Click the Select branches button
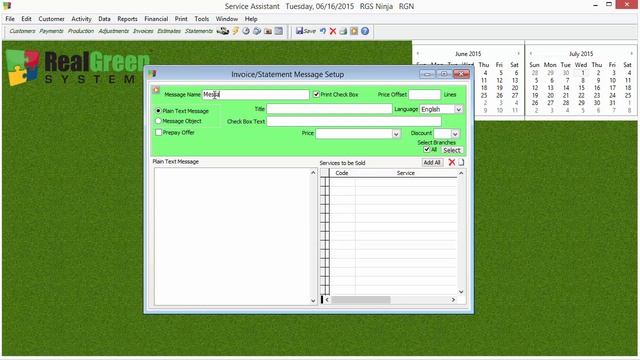Viewport: 640px width, 360px height. point(452,150)
